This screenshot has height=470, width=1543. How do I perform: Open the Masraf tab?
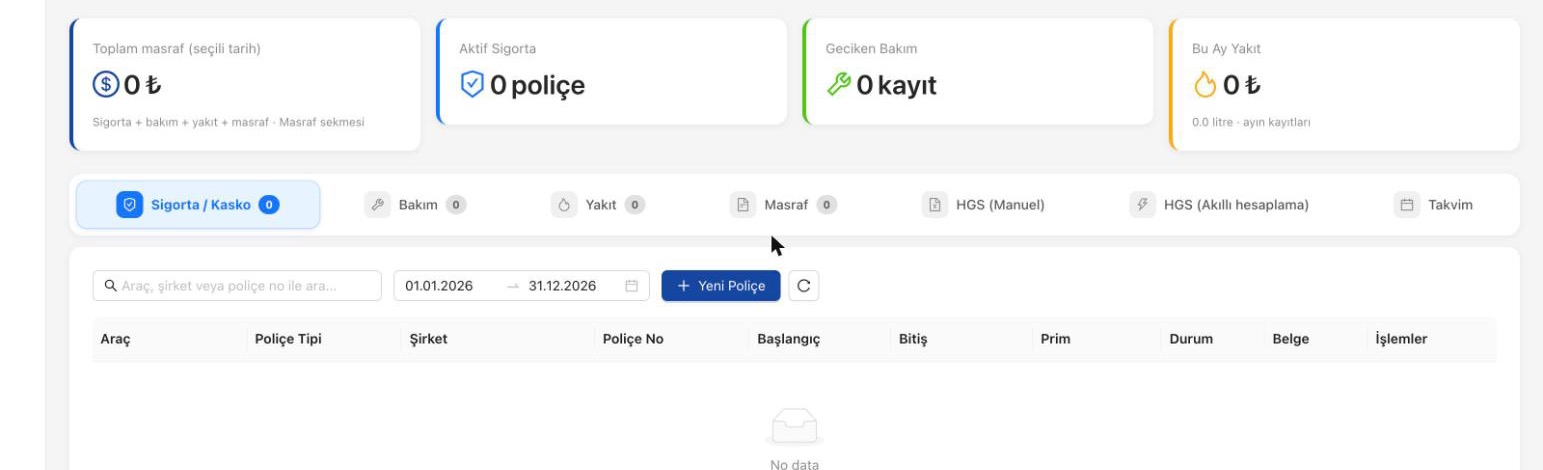point(785,205)
